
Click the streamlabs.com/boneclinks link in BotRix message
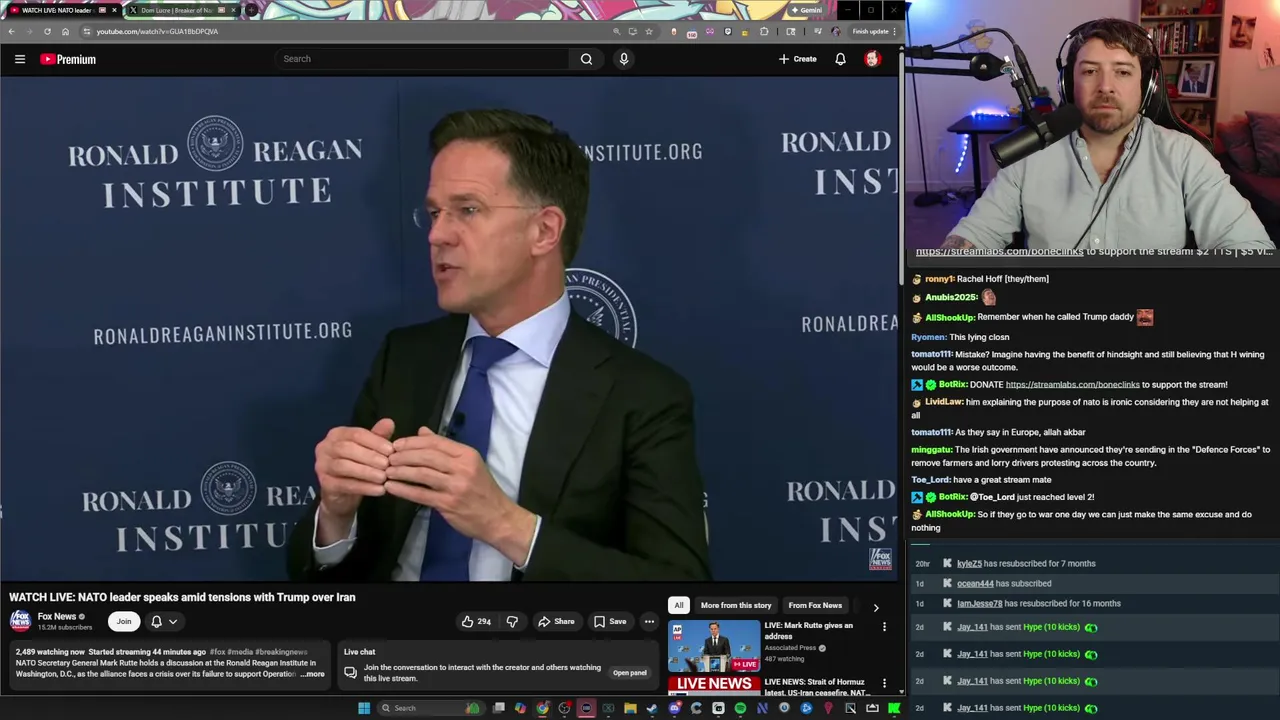[1072, 384]
